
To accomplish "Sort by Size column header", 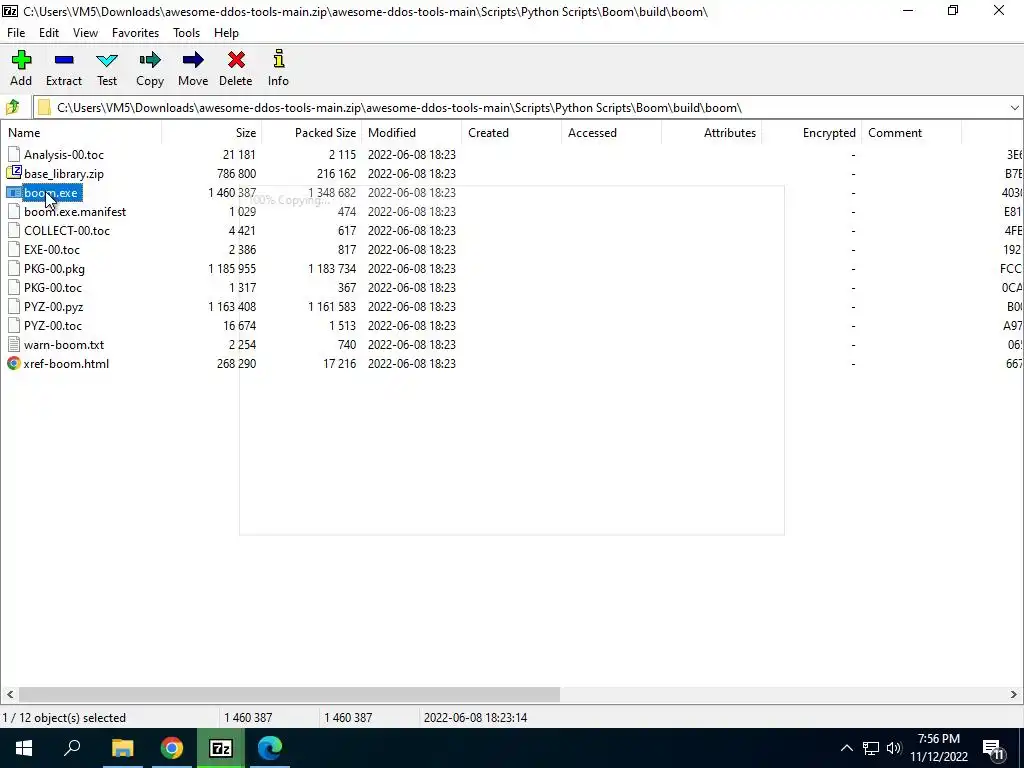I will pyautogui.click(x=212, y=133).
